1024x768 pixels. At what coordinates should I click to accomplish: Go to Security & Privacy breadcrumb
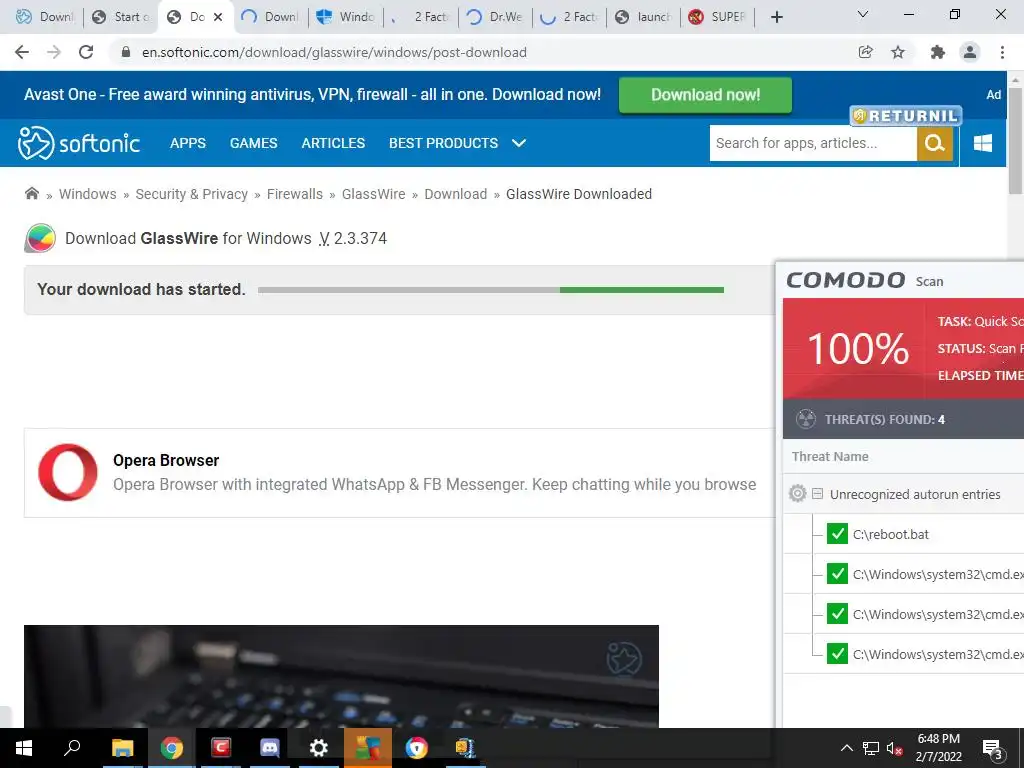[x=191, y=194]
